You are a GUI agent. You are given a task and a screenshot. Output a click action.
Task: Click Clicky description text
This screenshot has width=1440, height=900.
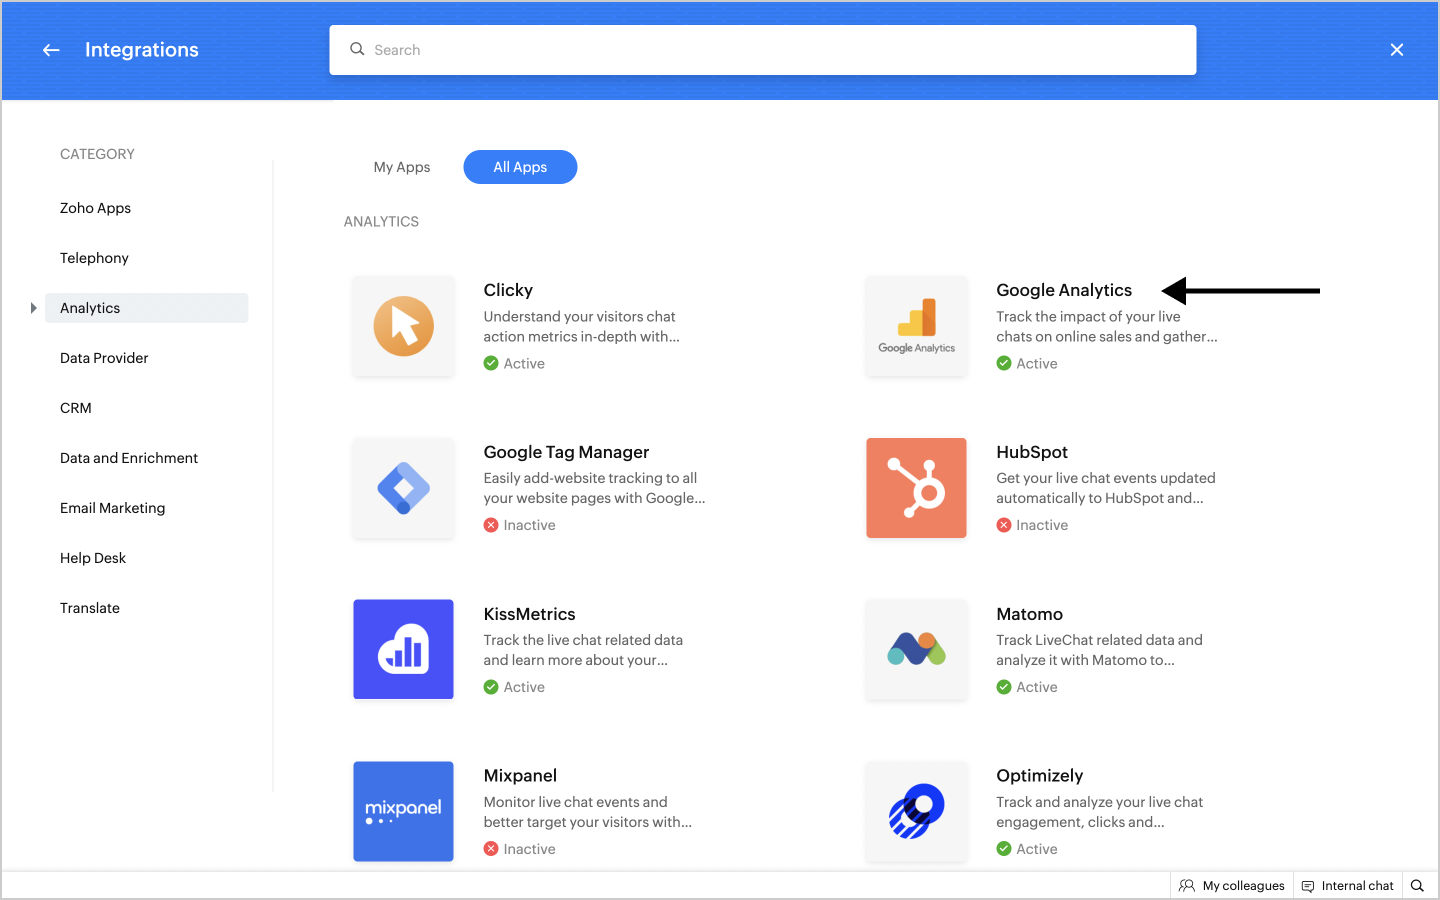(x=581, y=327)
